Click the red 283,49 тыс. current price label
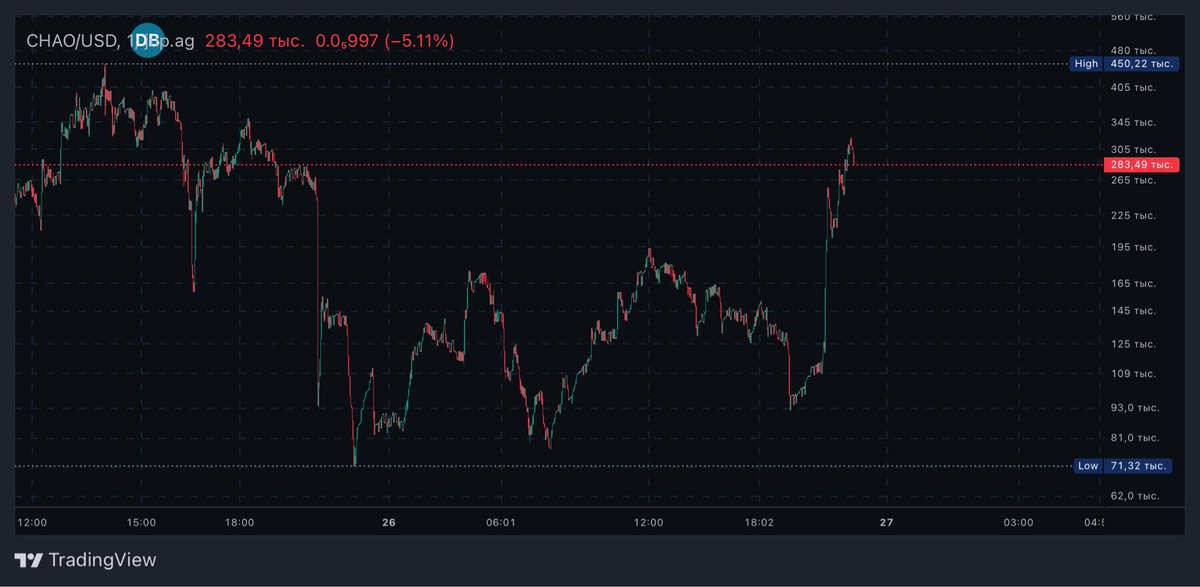1200x587 pixels. click(x=1142, y=164)
